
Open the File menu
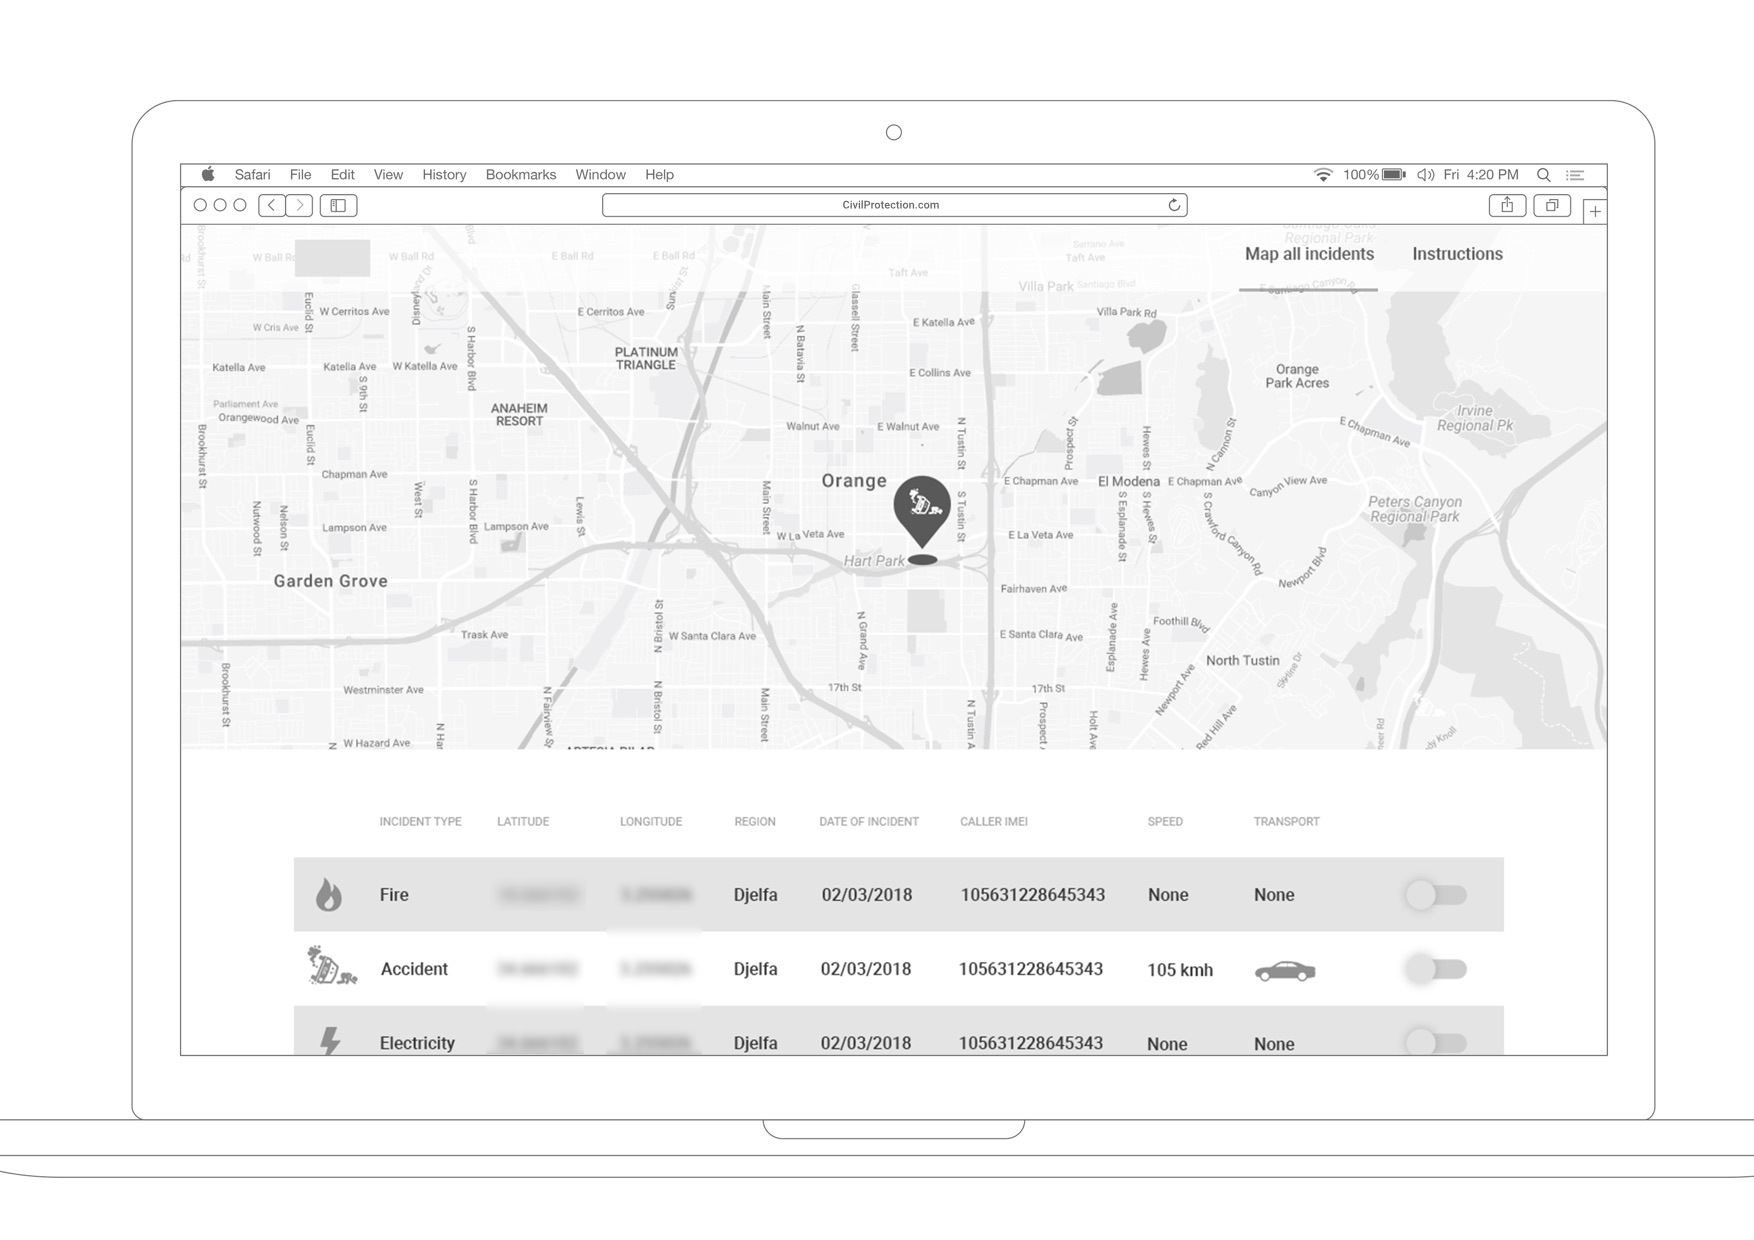pos(300,175)
